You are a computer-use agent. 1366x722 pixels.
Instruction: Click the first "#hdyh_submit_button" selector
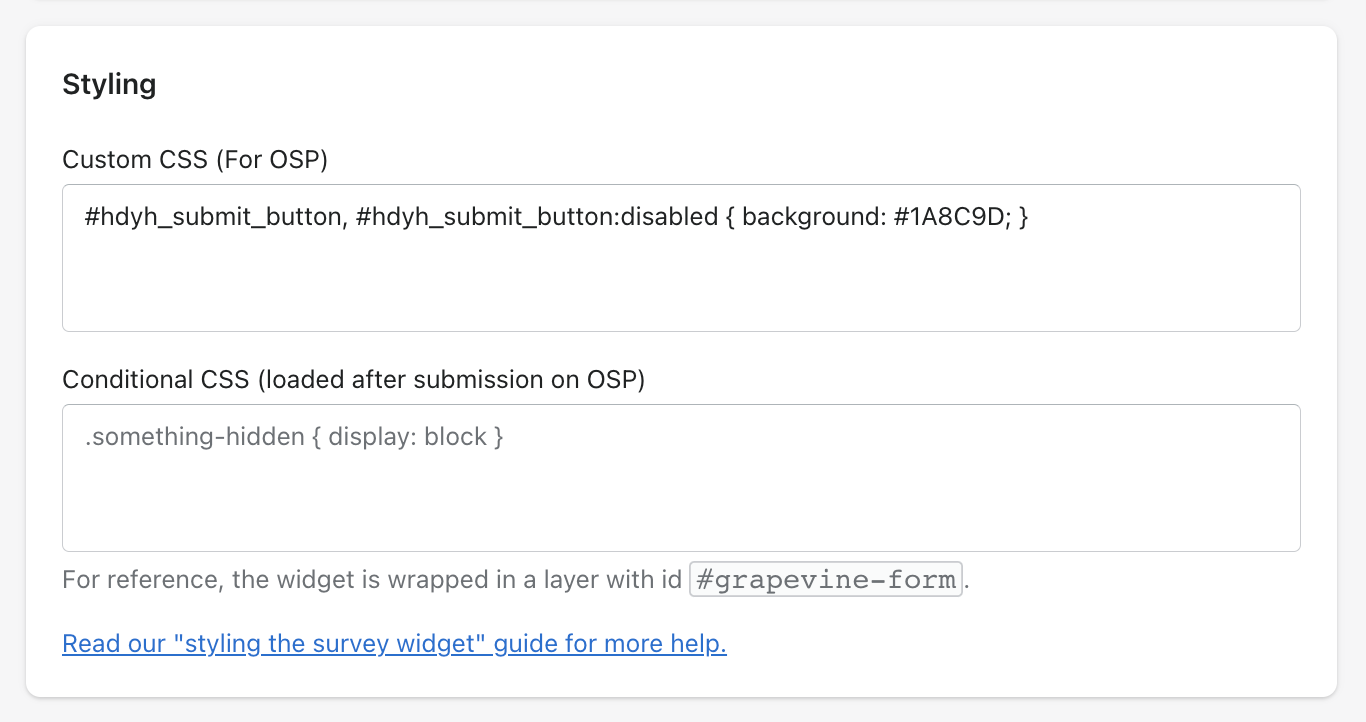coord(213,217)
